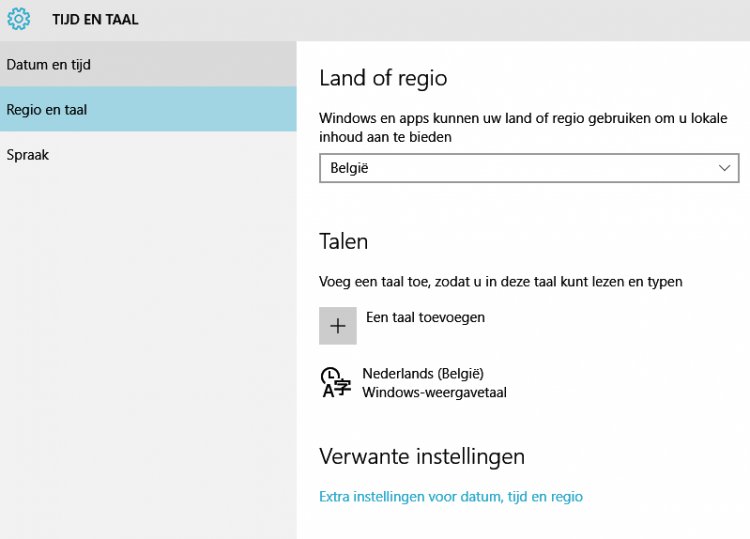Click the Verwante instellingen heading

point(421,456)
